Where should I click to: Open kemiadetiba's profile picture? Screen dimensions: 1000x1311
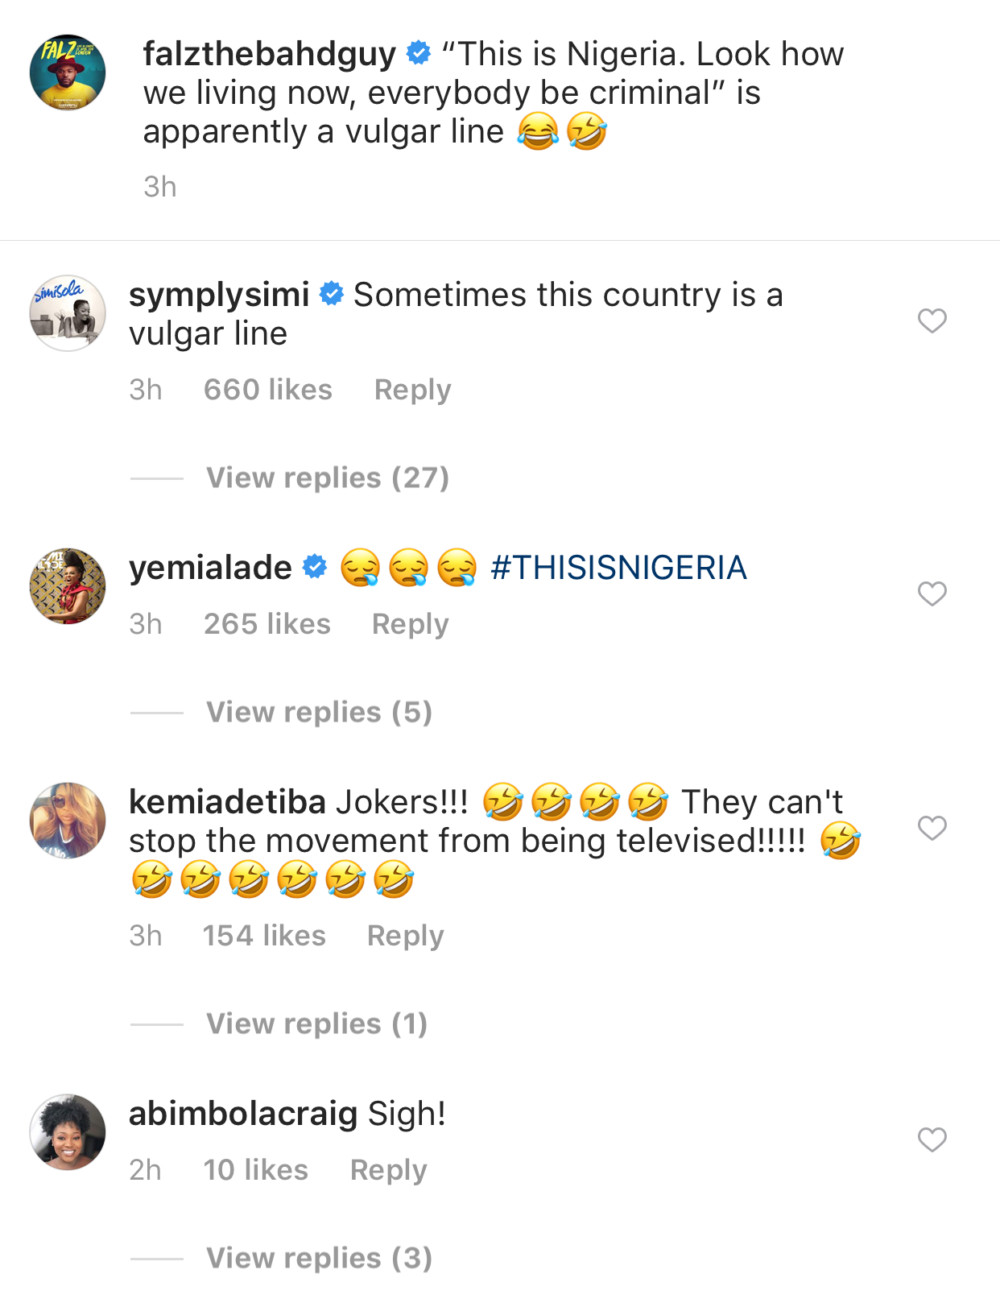click(x=68, y=820)
